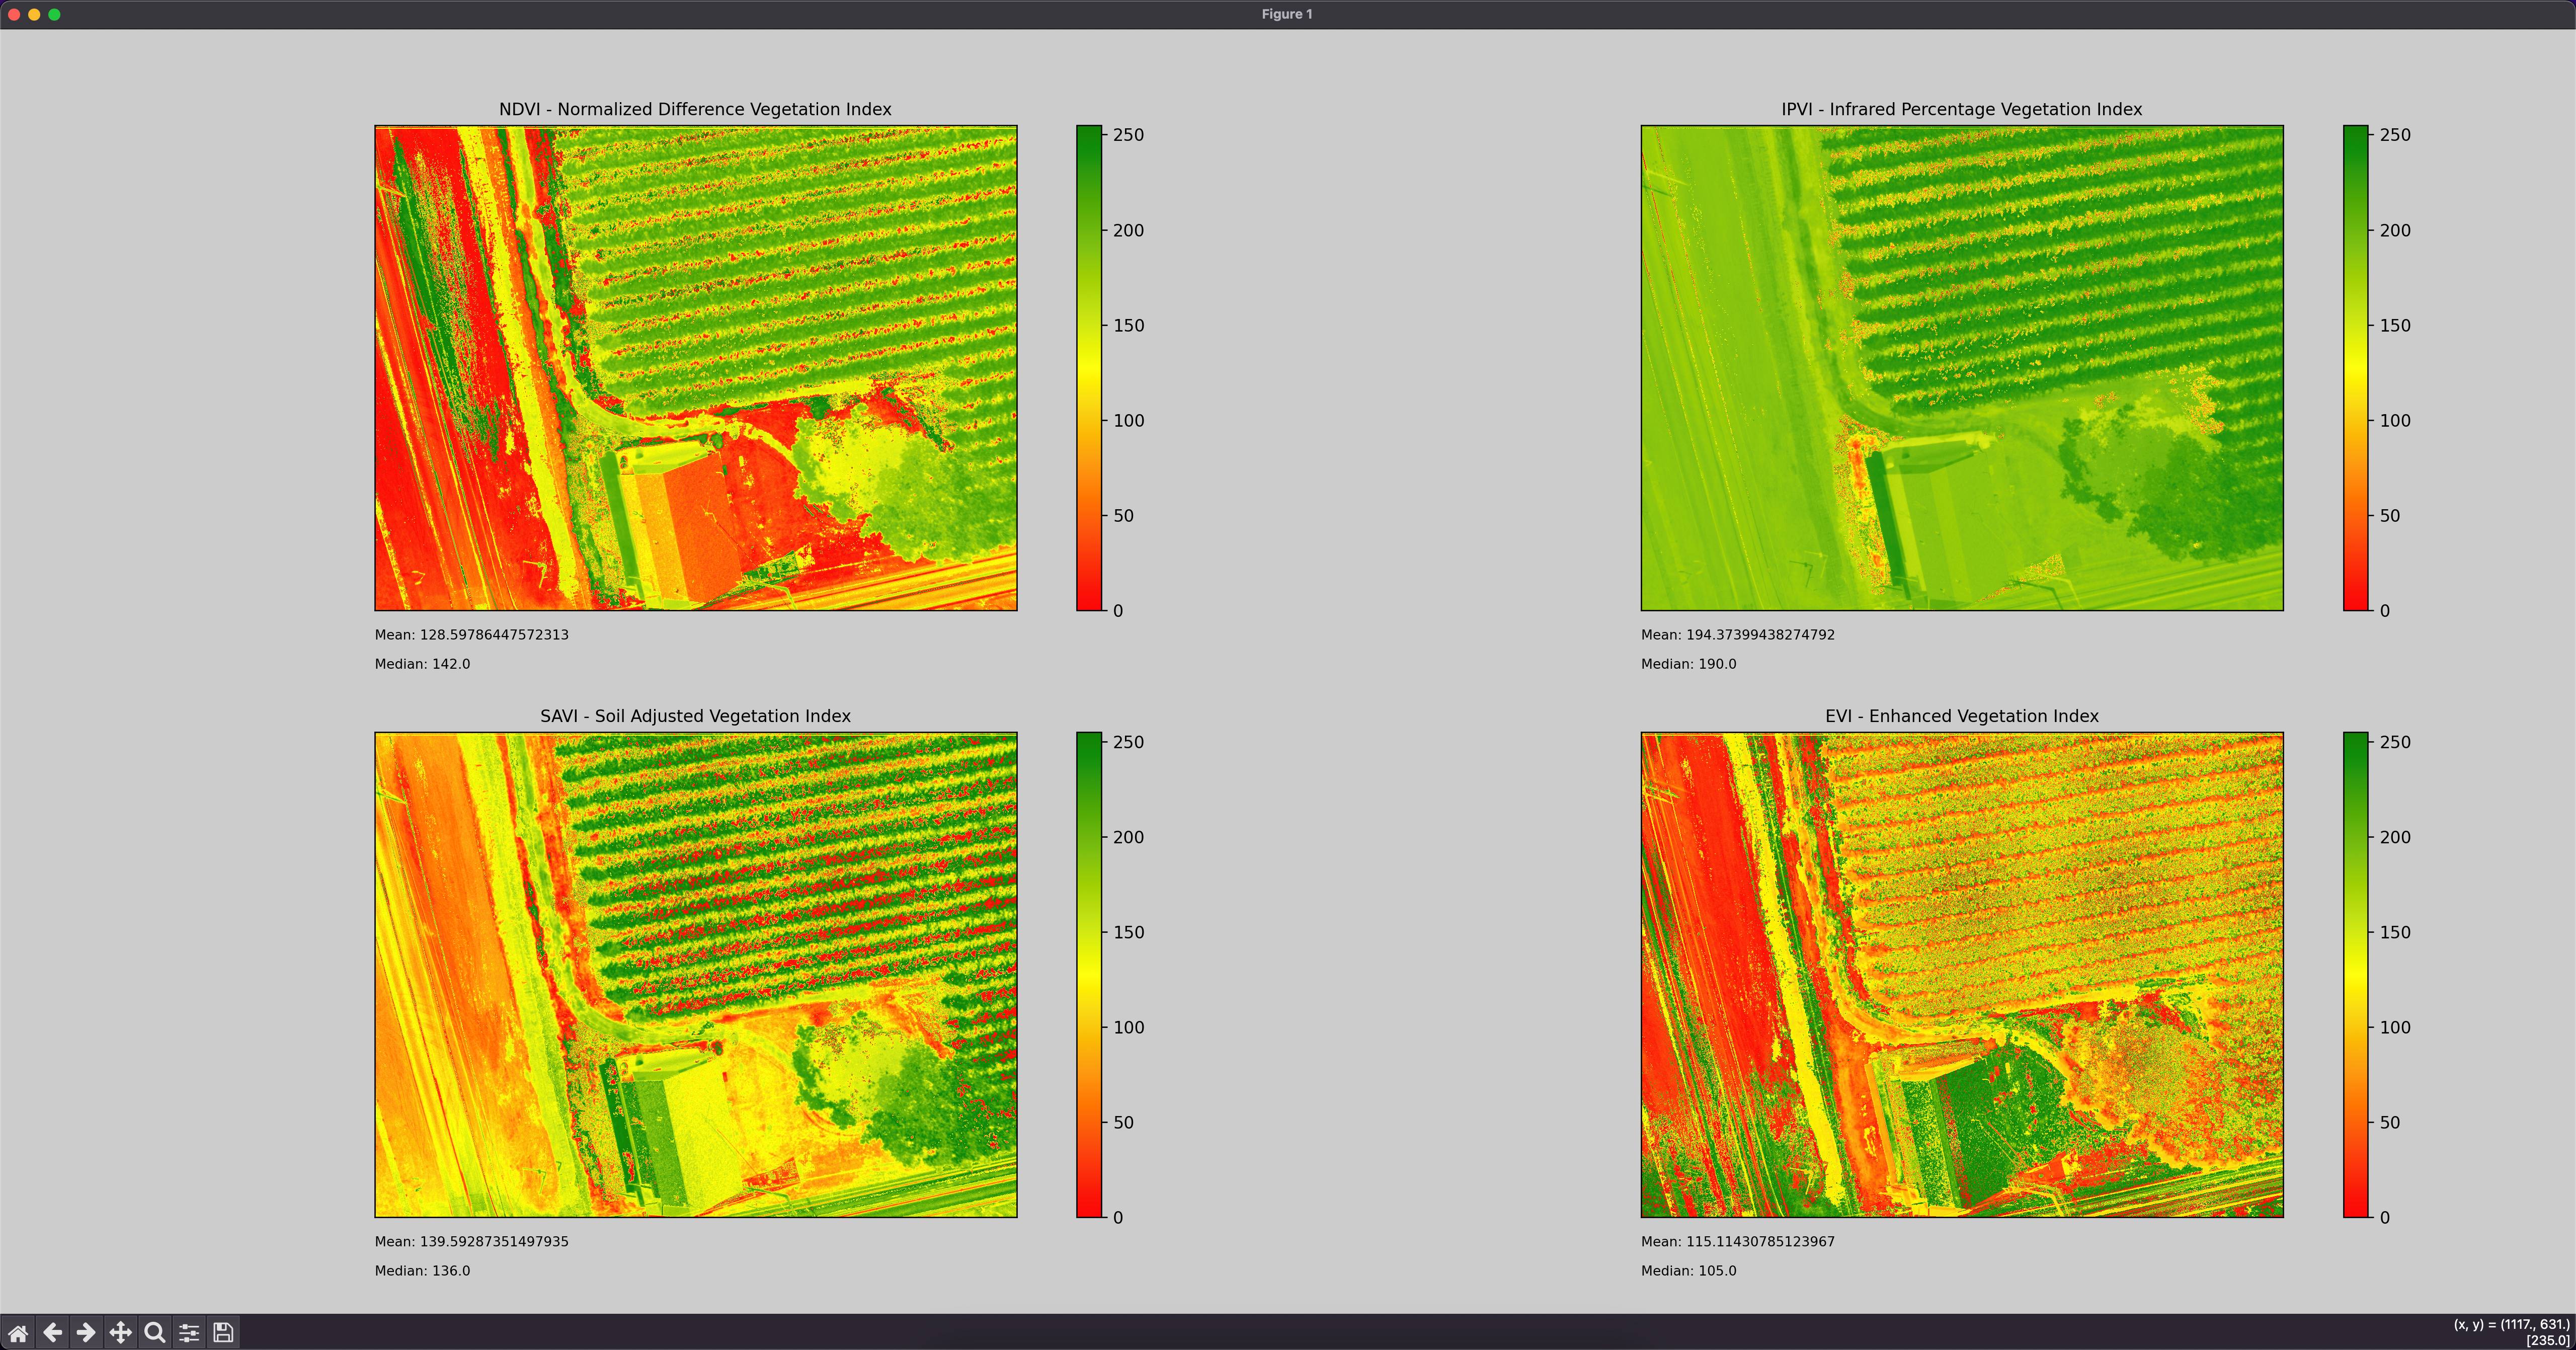Close the Figure 1 window
The image size is (2576, 1350).
click(x=14, y=14)
